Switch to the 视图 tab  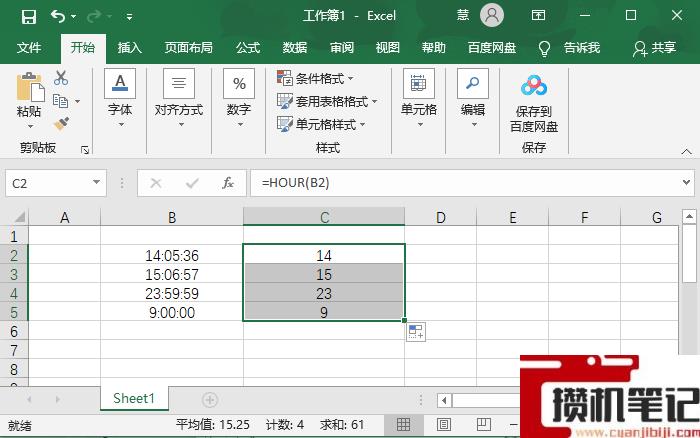(x=388, y=48)
